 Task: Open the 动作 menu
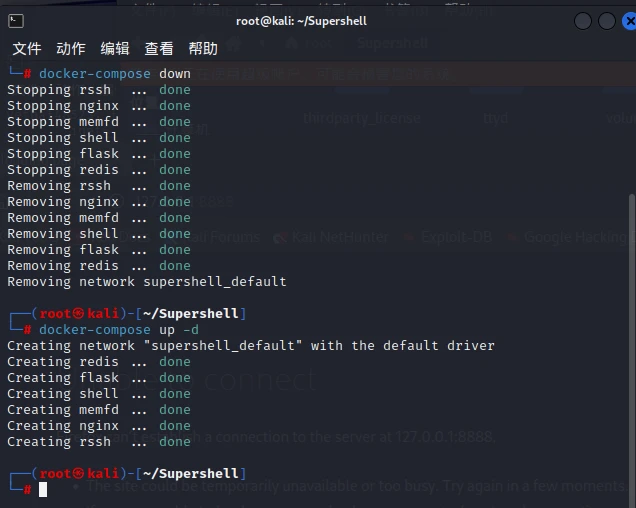(x=71, y=49)
